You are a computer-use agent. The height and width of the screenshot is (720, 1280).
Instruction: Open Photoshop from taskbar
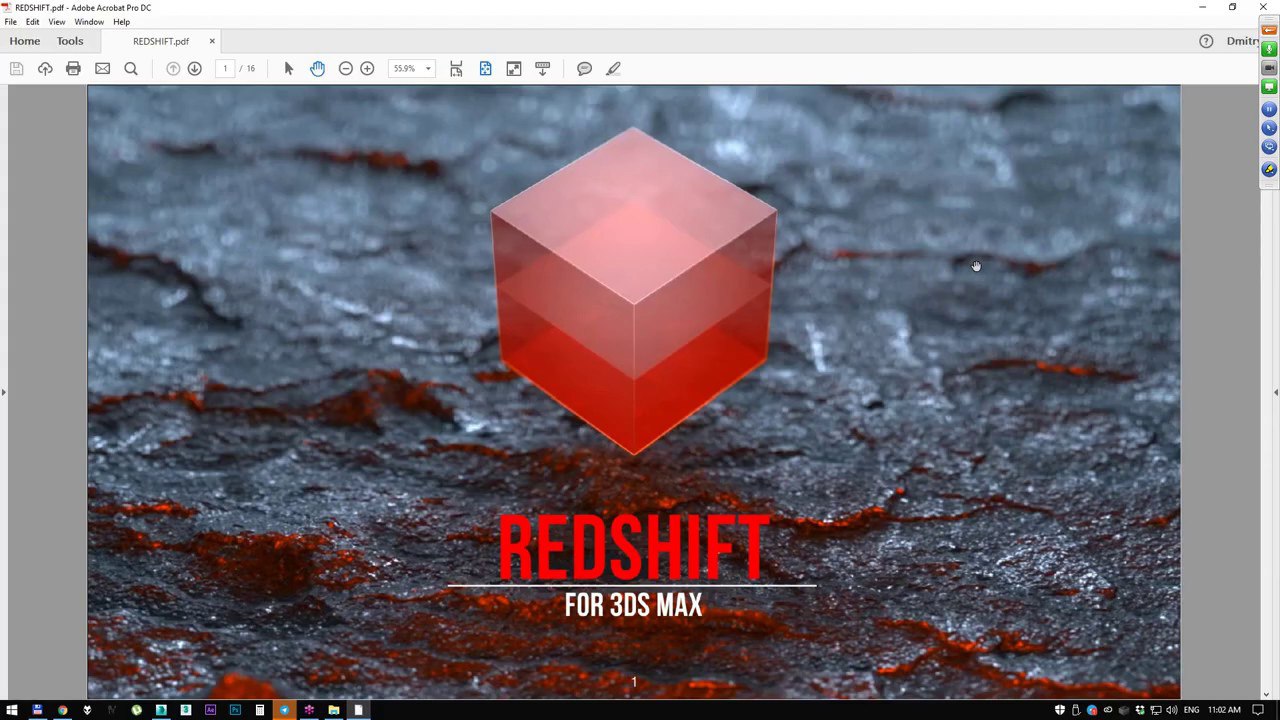tap(235, 710)
